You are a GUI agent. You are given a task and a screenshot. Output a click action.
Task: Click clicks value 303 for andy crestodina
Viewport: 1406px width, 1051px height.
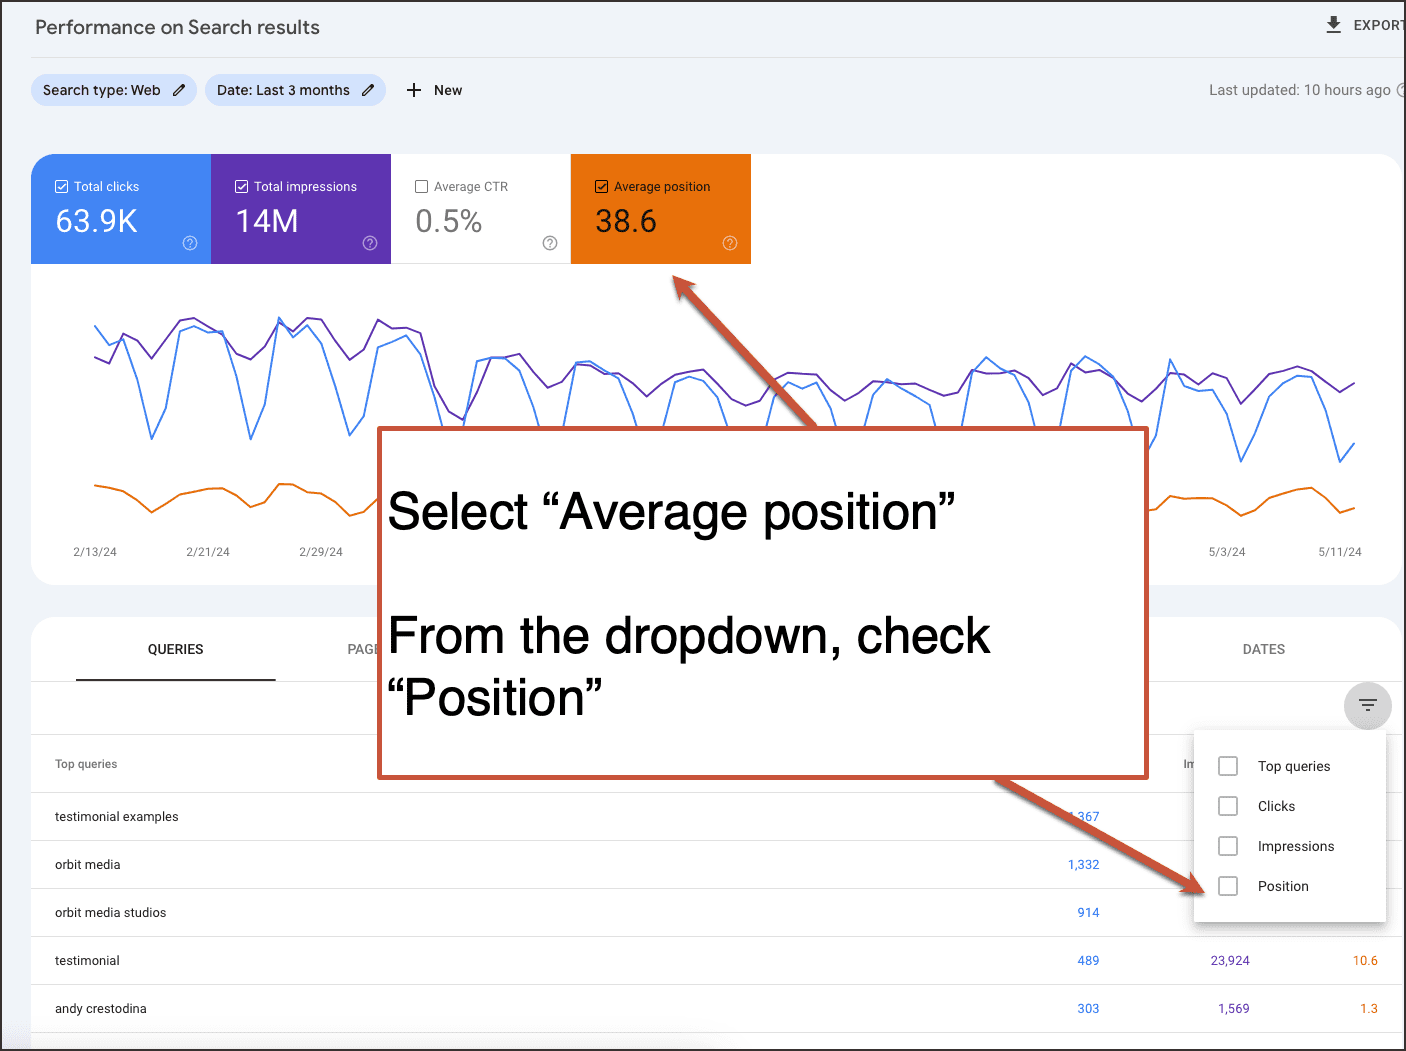tap(1088, 1009)
